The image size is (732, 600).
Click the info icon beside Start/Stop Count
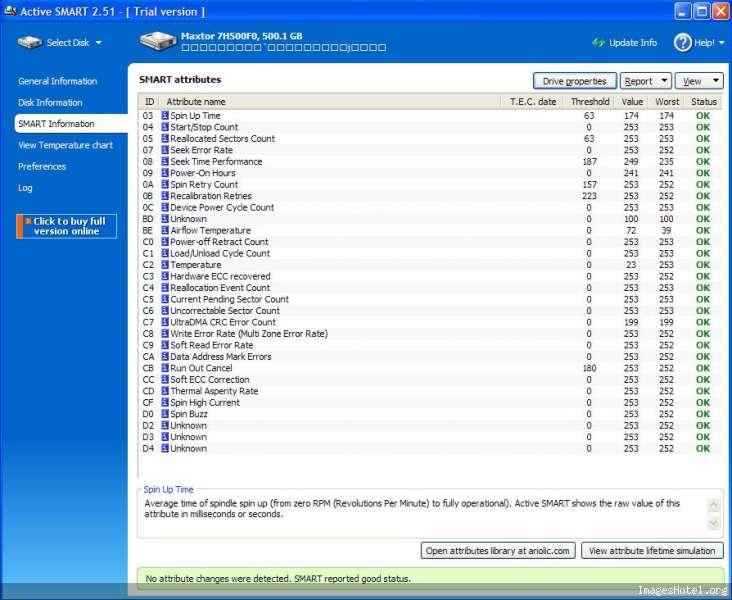pyautogui.click(x=165, y=127)
